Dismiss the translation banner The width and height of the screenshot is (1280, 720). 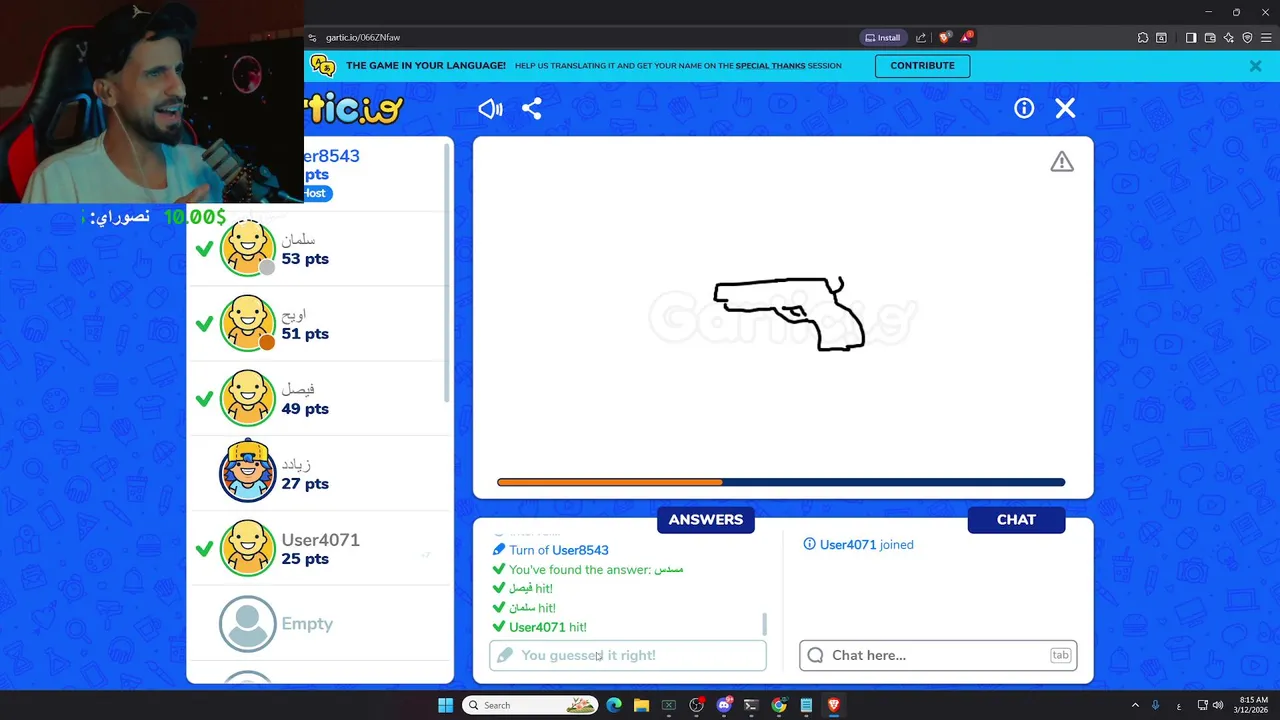tap(1255, 66)
